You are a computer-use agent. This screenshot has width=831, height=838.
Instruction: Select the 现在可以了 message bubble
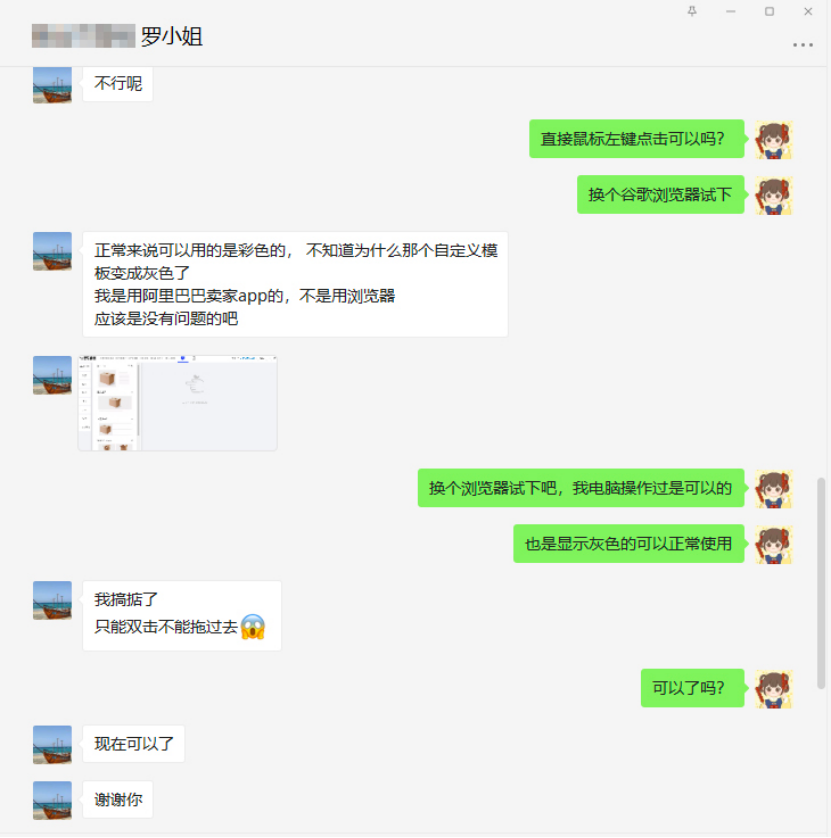[x=134, y=744]
